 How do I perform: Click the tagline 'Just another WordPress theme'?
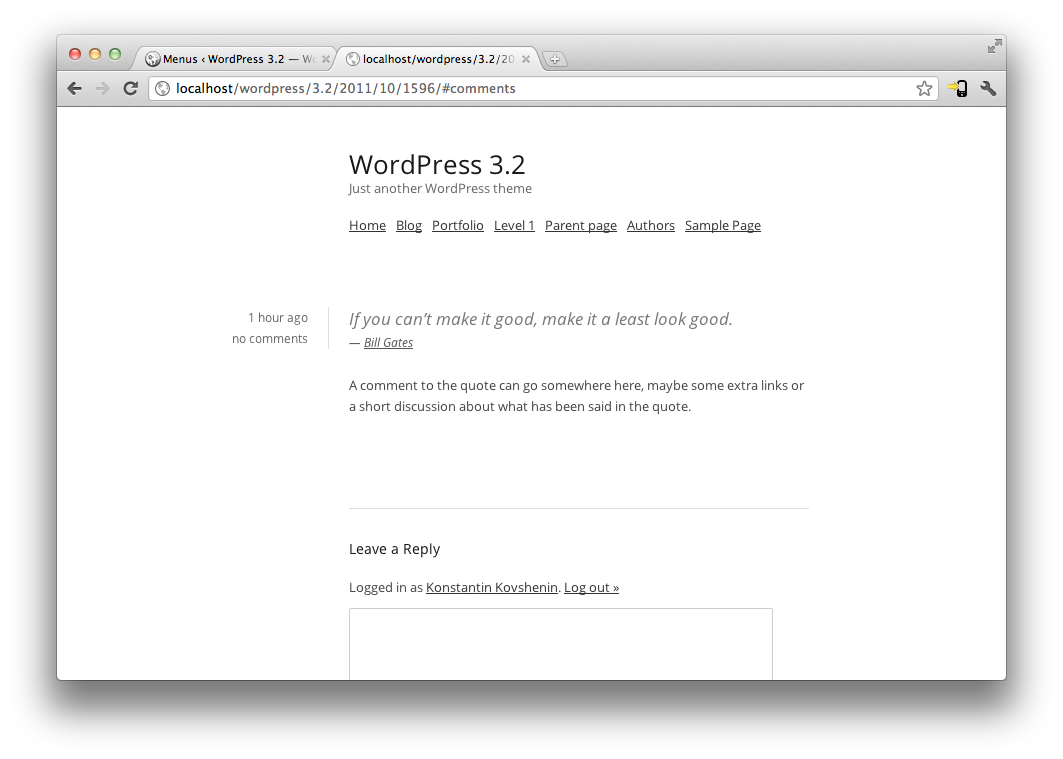[440, 188]
